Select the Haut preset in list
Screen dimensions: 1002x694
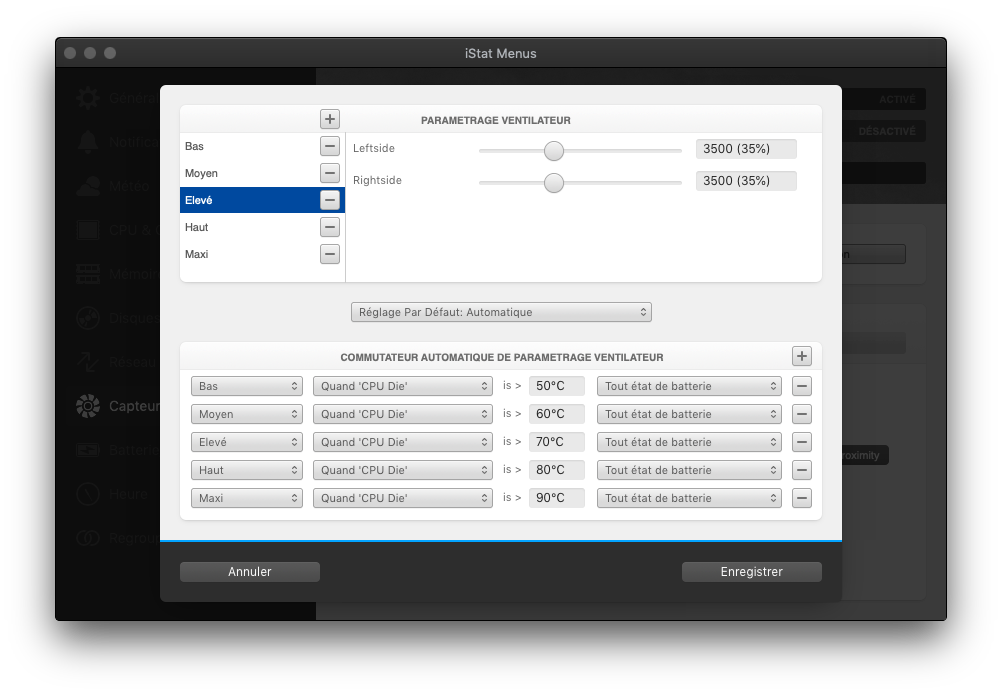point(249,227)
